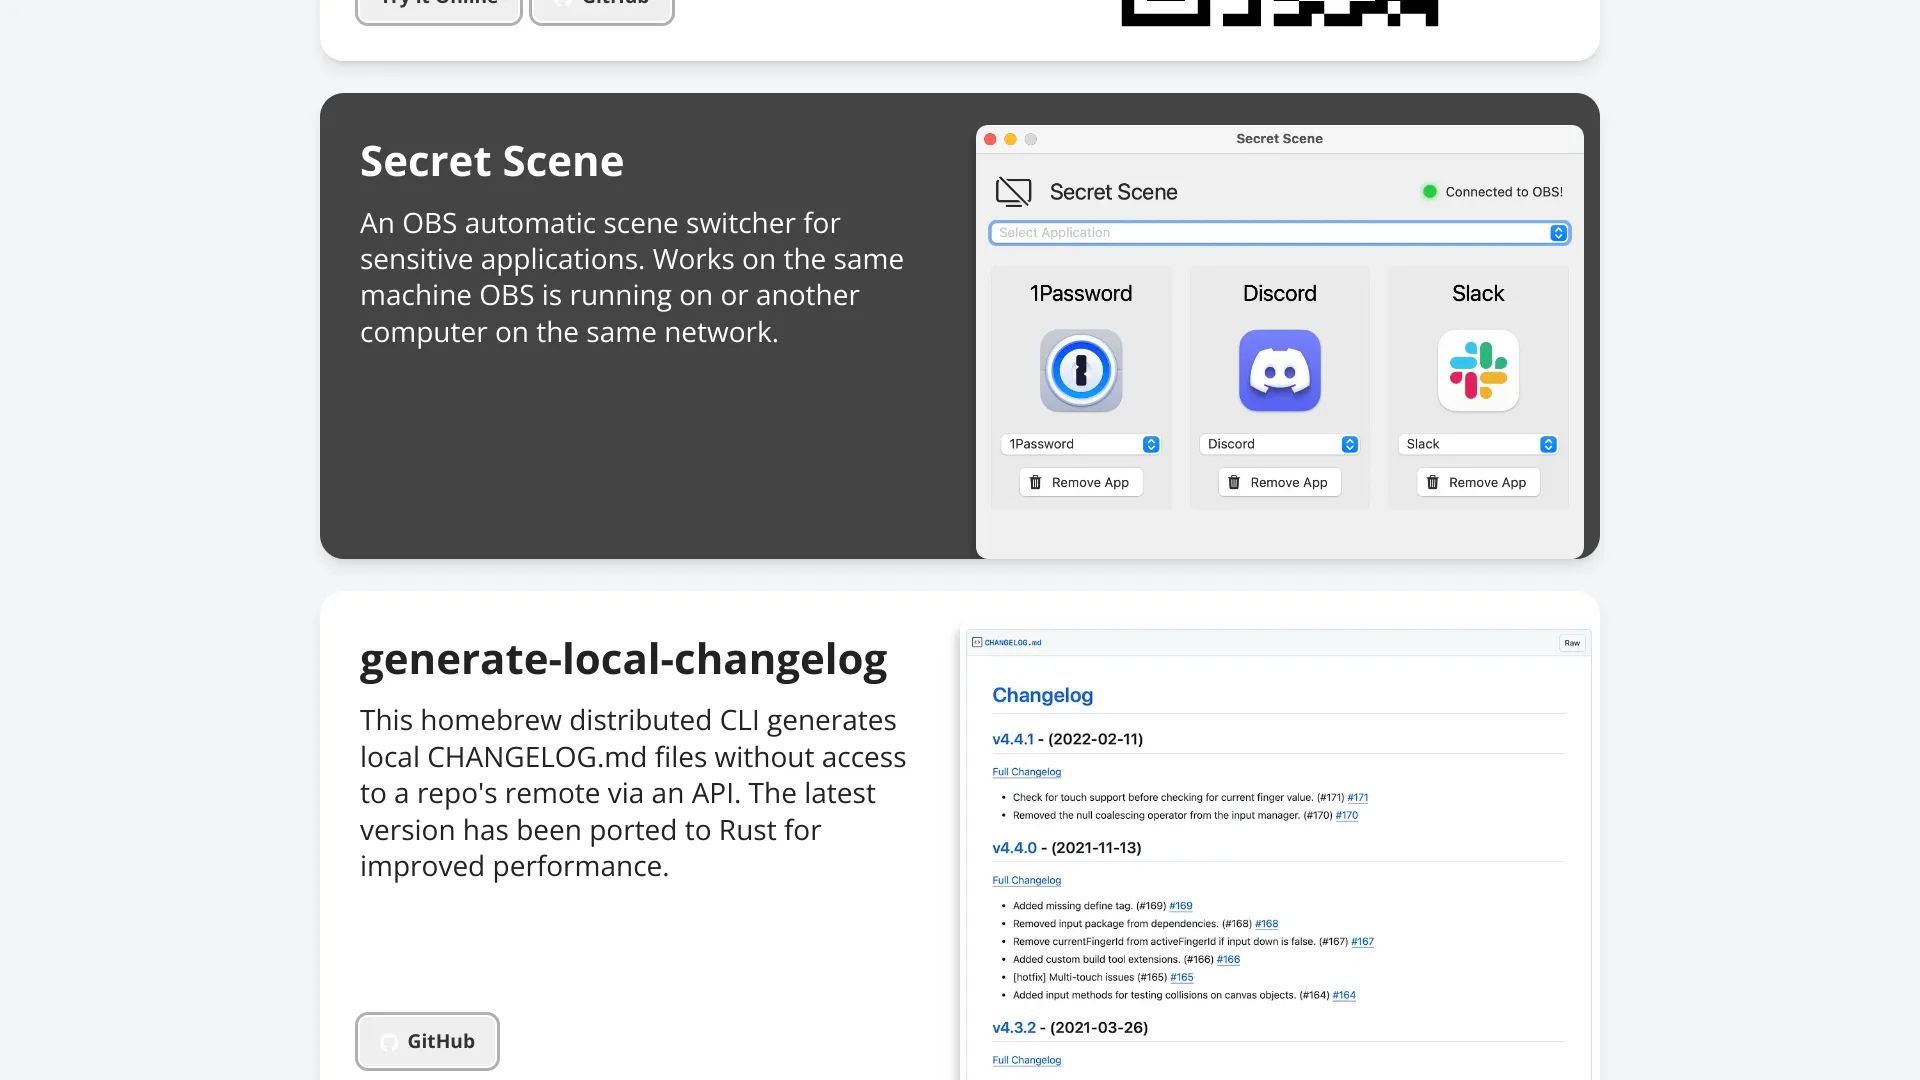Click the Secret Scene app name beside logo
This screenshot has height=1080, width=1920.
coord(1113,192)
